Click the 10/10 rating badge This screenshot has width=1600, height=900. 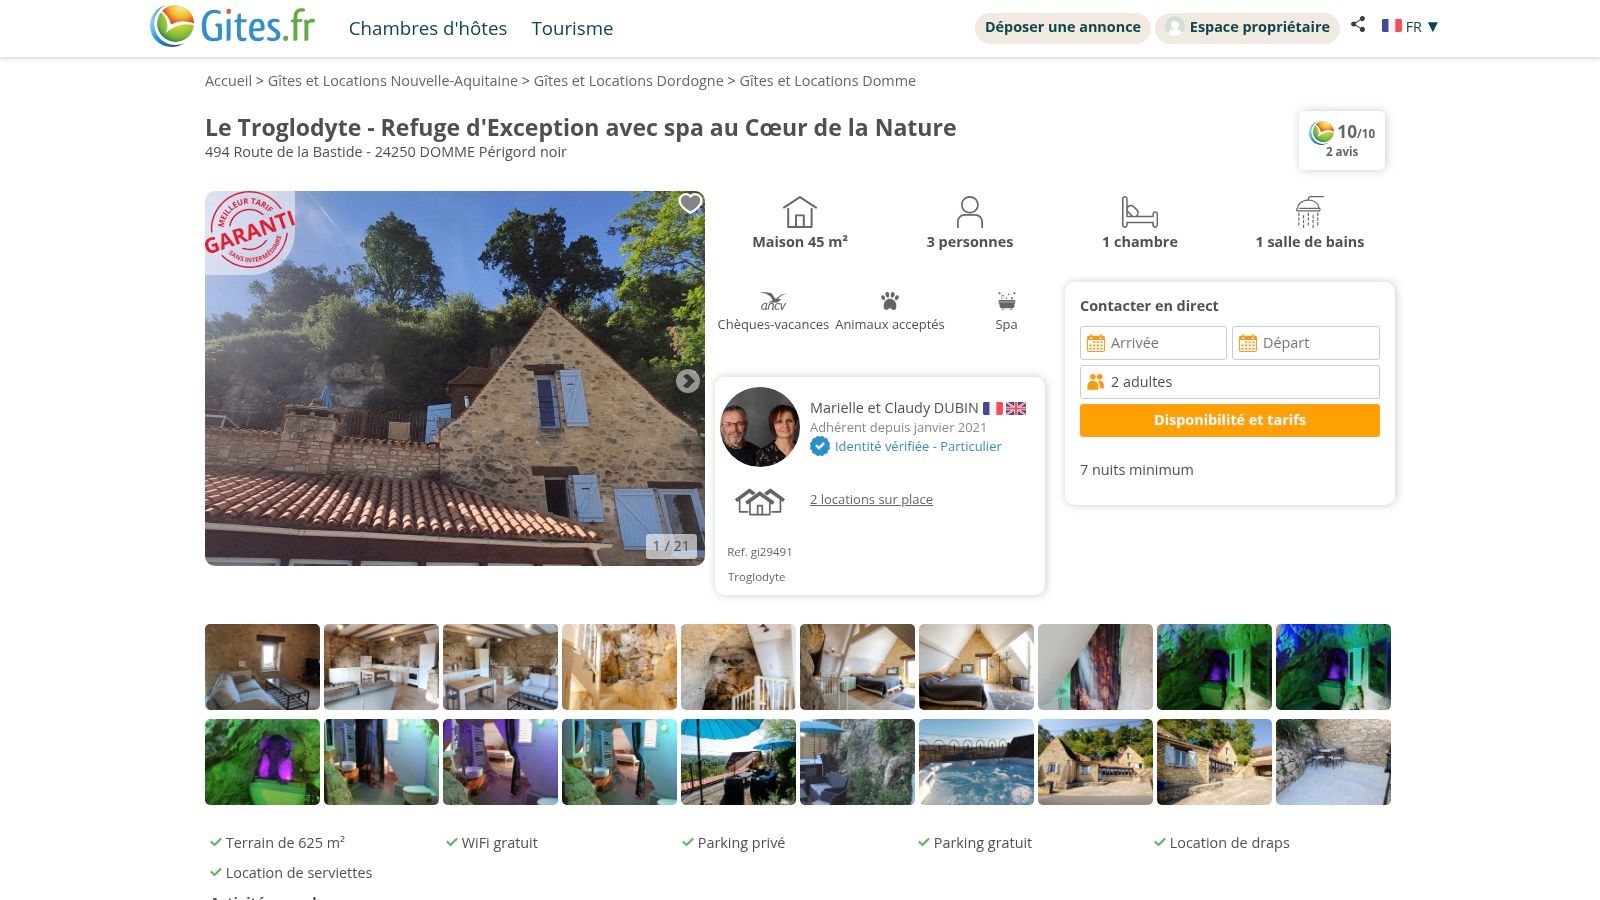(1342, 140)
